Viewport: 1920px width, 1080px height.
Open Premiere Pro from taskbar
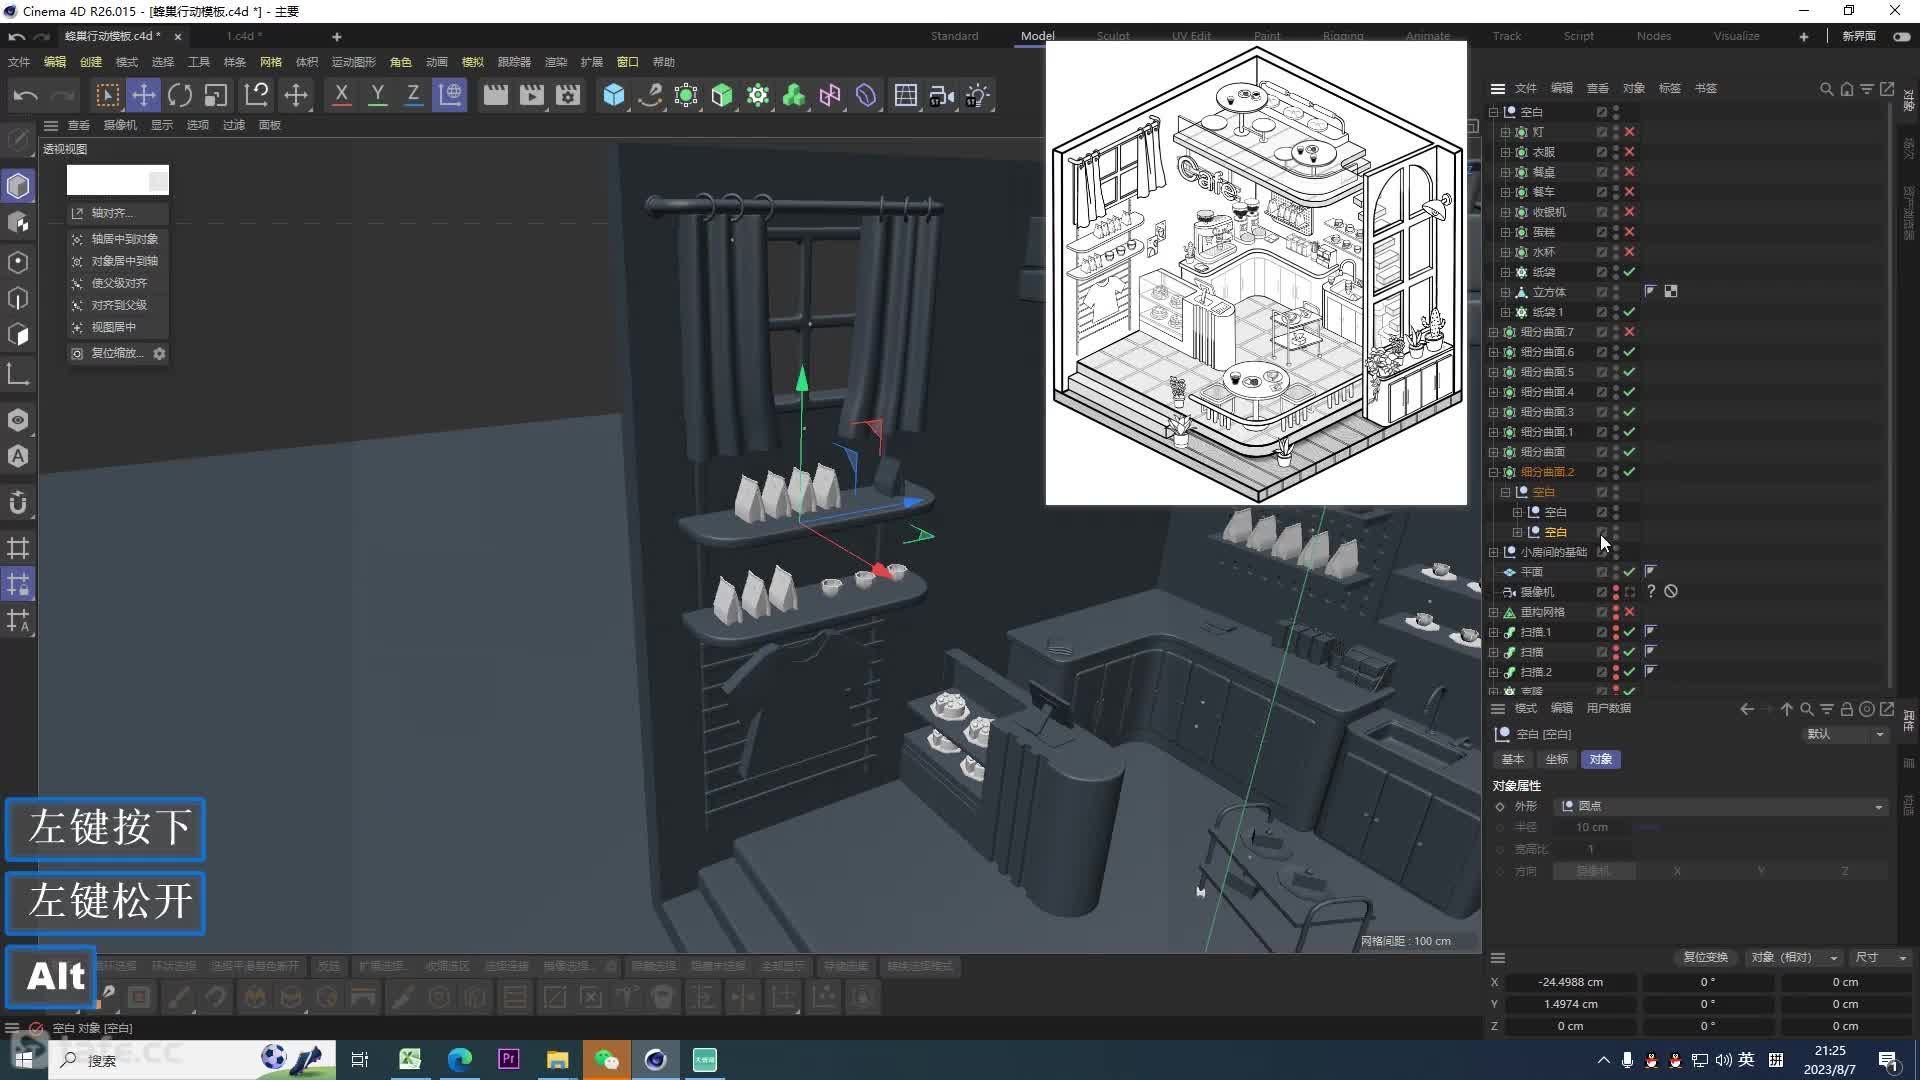[509, 1059]
